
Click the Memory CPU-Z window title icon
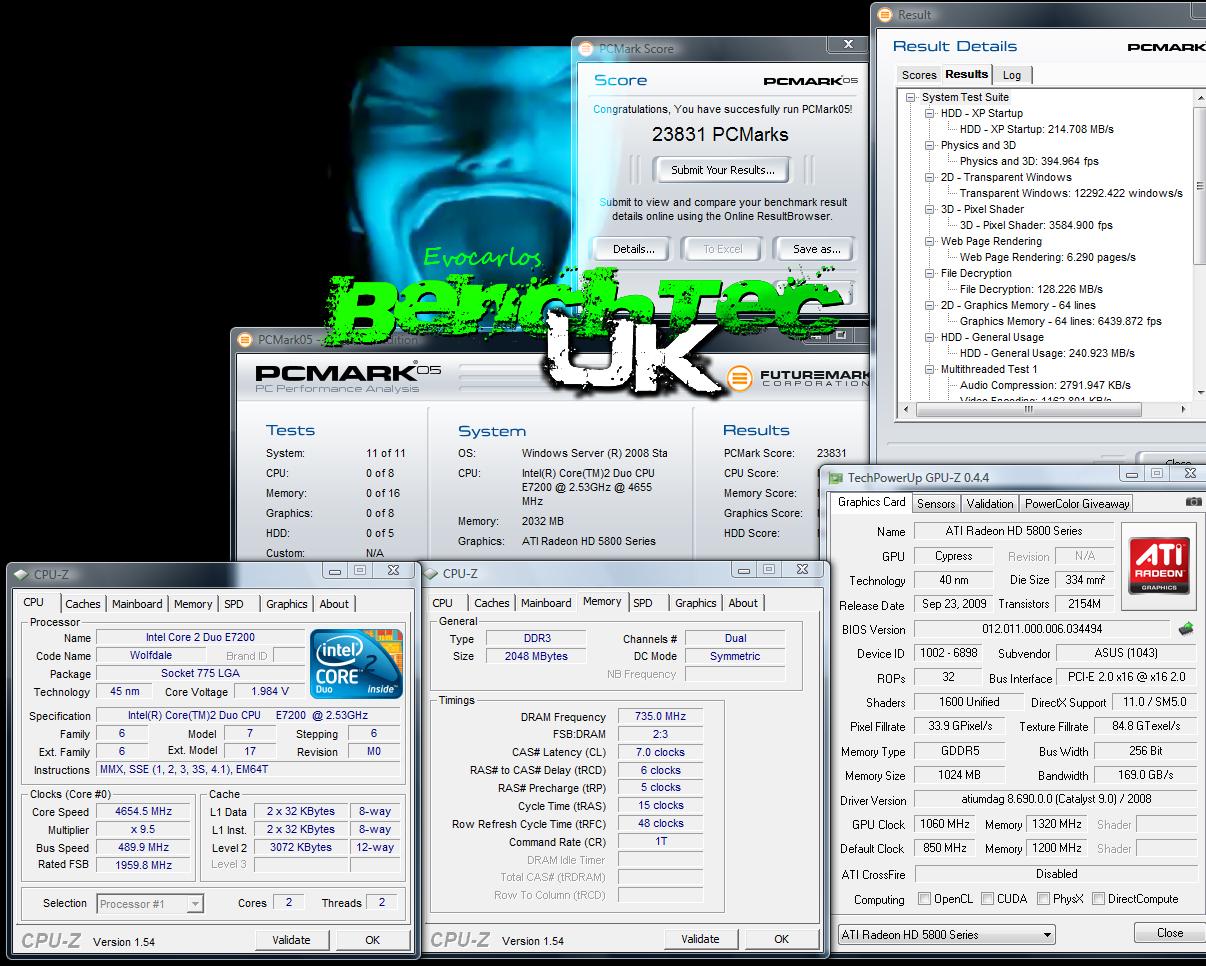point(431,573)
